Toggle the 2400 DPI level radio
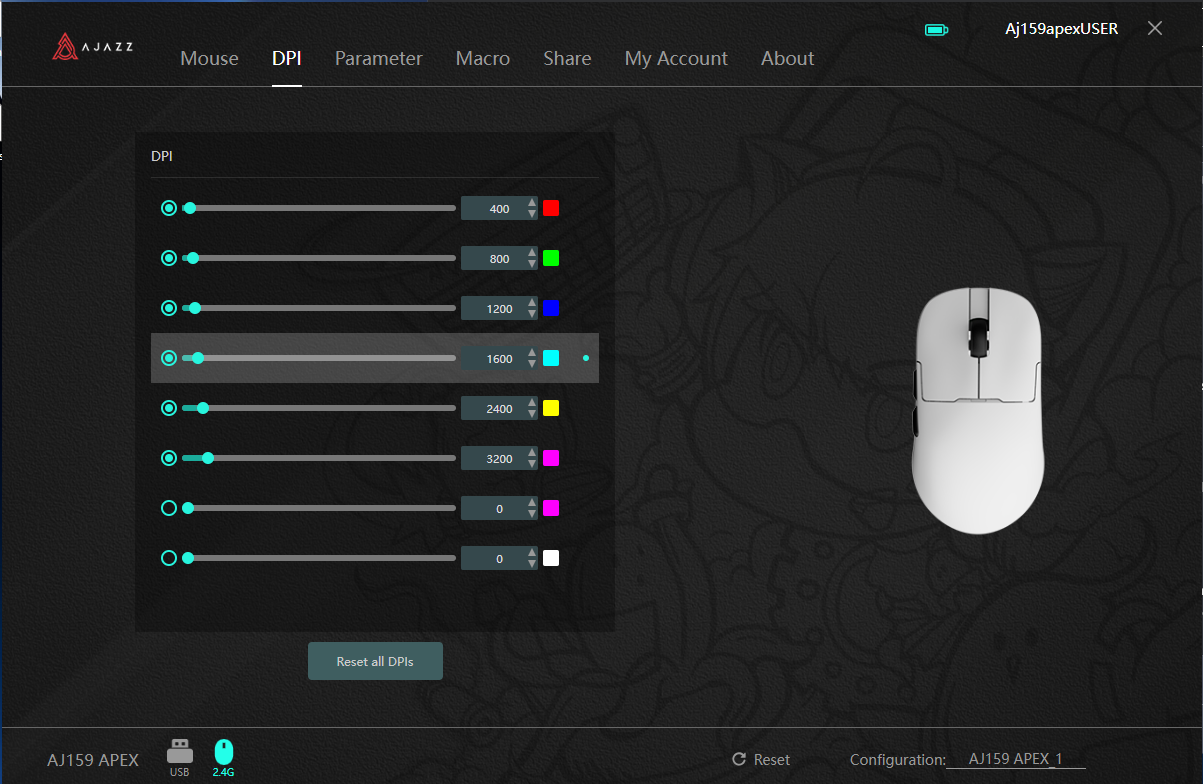Image resolution: width=1203 pixels, height=784 pixels. [169, 408]
